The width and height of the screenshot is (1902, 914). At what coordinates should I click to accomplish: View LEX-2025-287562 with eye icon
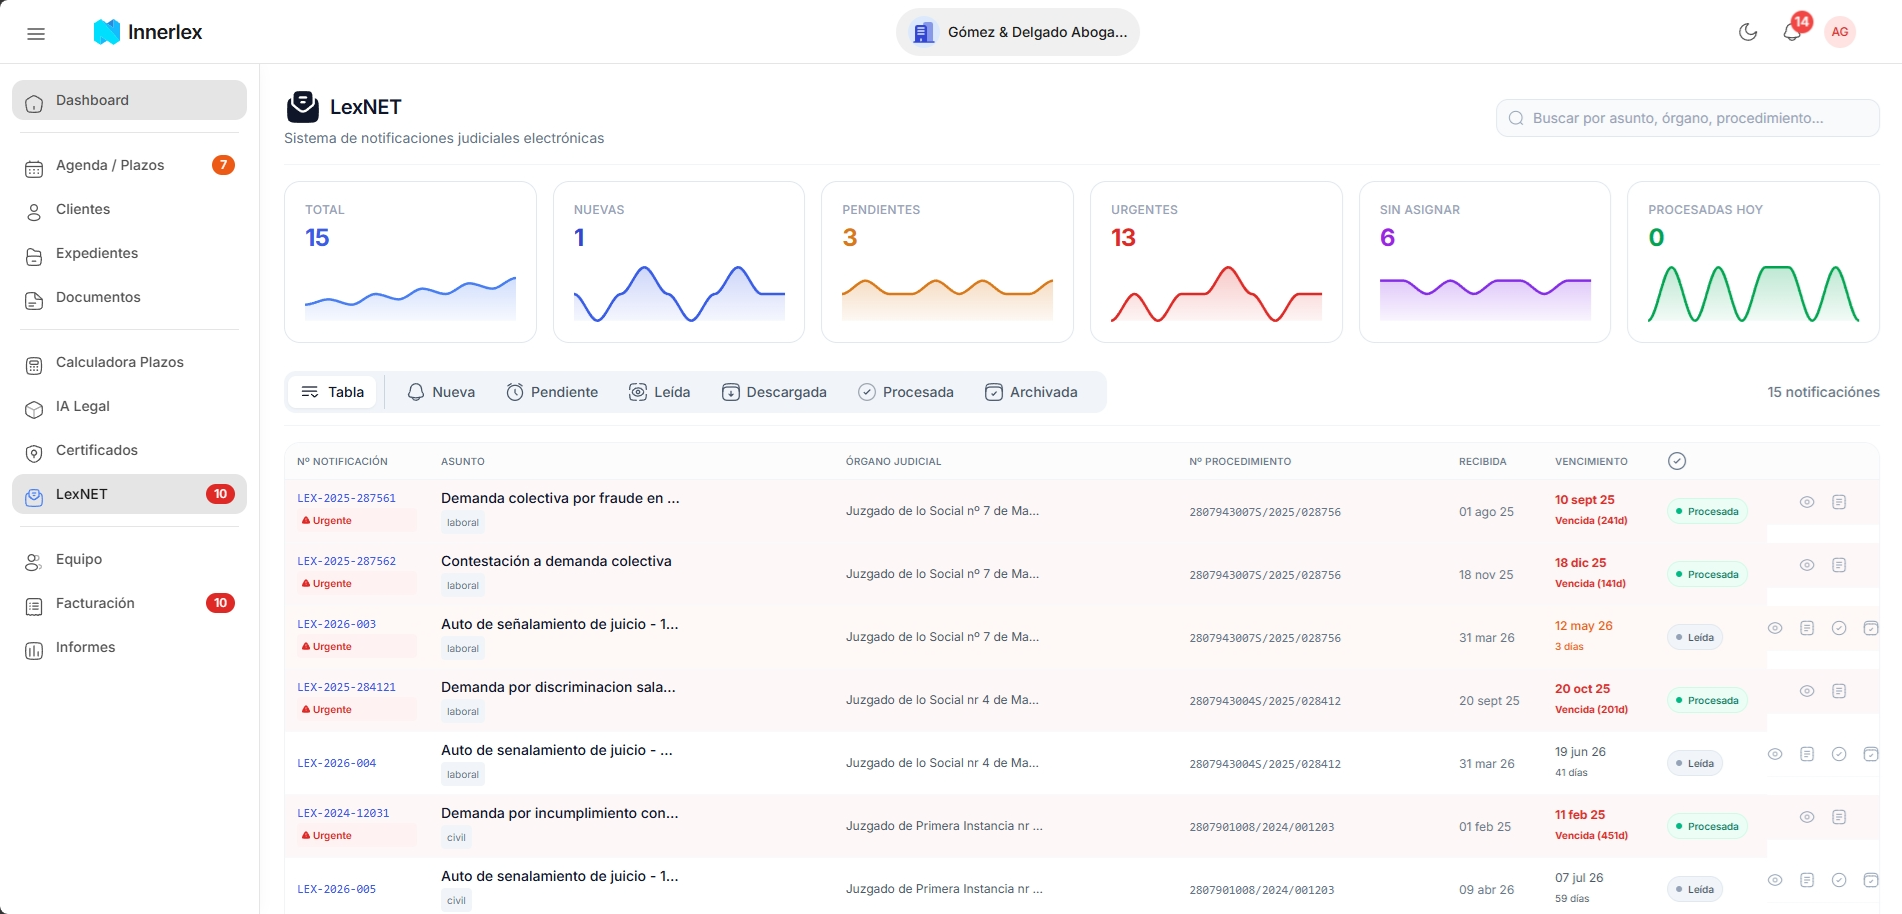[x=1807, y=565]
